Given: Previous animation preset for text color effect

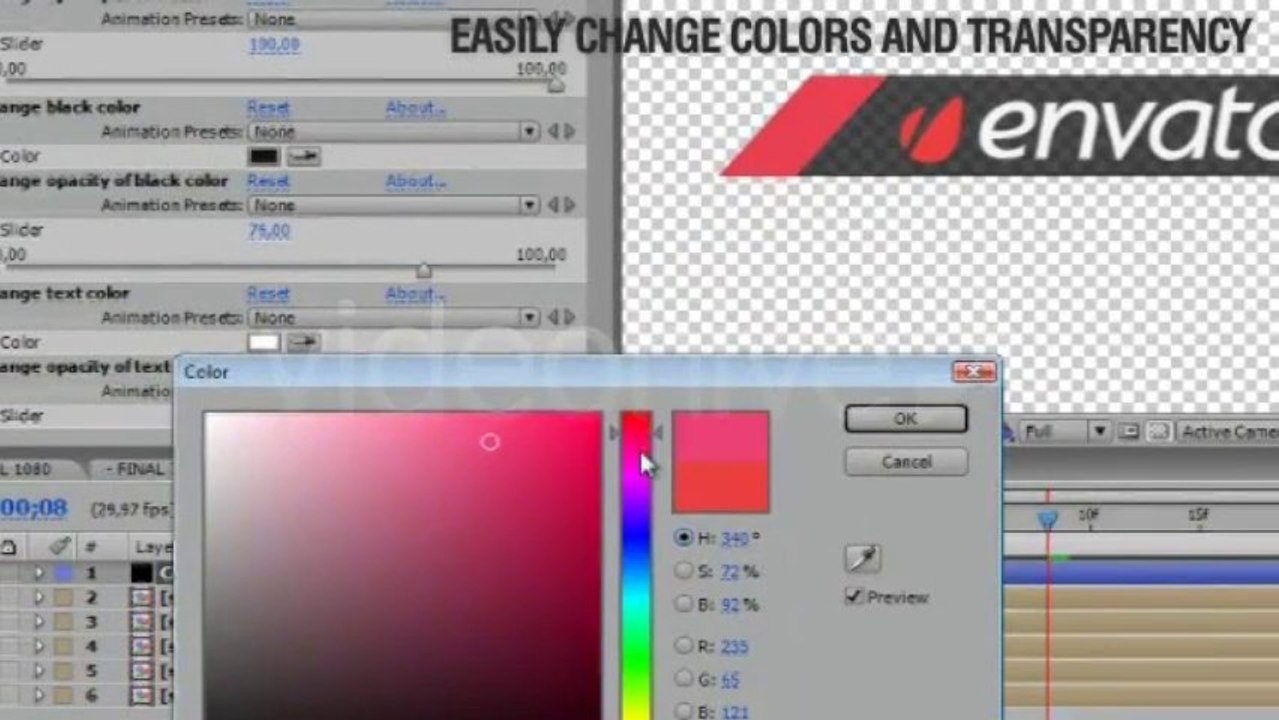Looking at the screenshot, I should click(553, 318).
